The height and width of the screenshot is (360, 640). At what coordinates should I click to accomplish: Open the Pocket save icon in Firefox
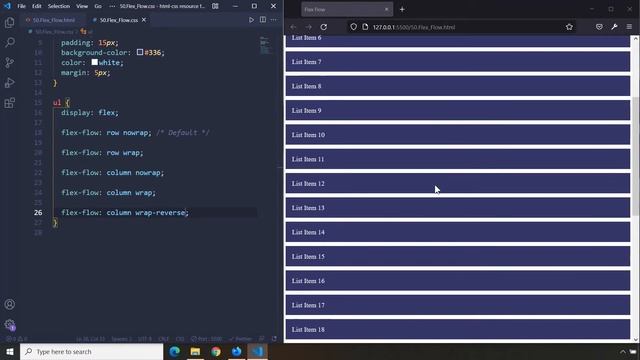[x=599, y=27]
